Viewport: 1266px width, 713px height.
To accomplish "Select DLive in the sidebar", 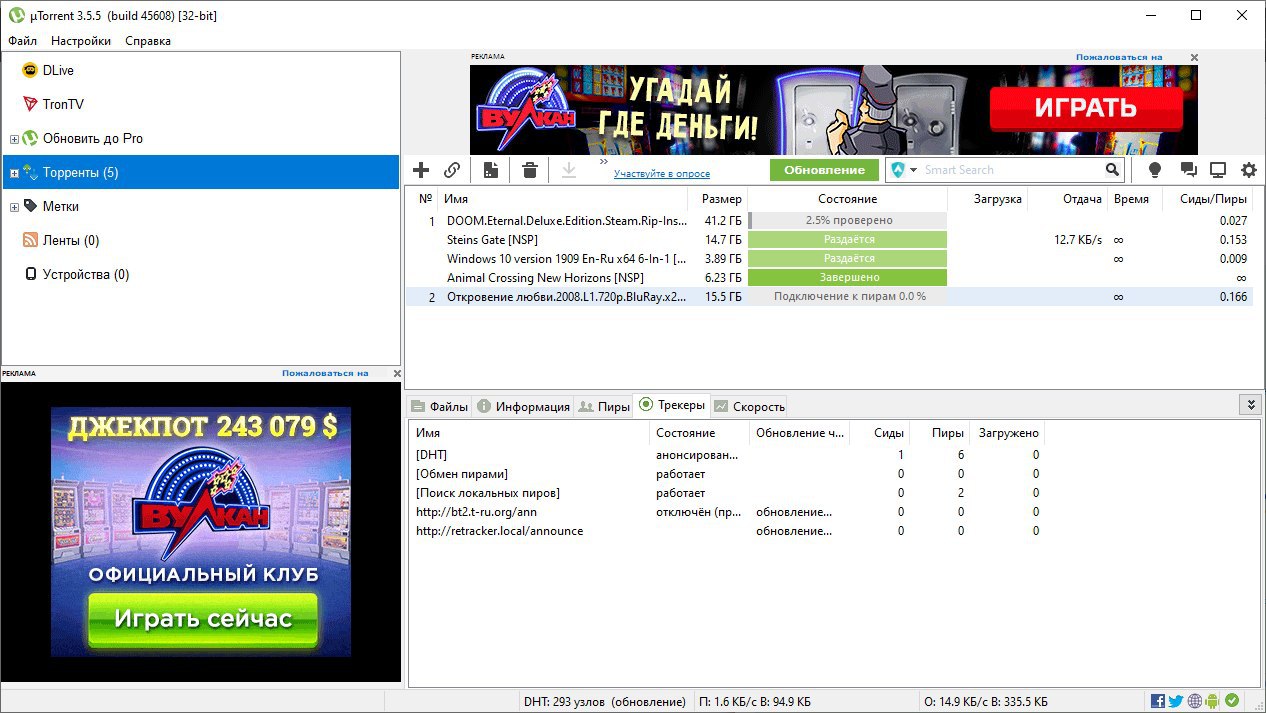I will click(58, 70).
